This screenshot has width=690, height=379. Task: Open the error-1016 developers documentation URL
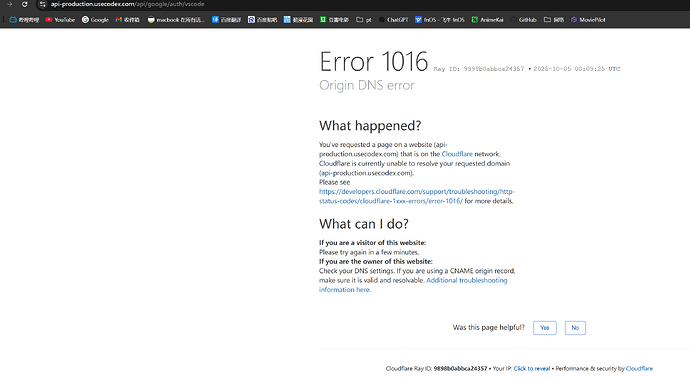[416, 196]
